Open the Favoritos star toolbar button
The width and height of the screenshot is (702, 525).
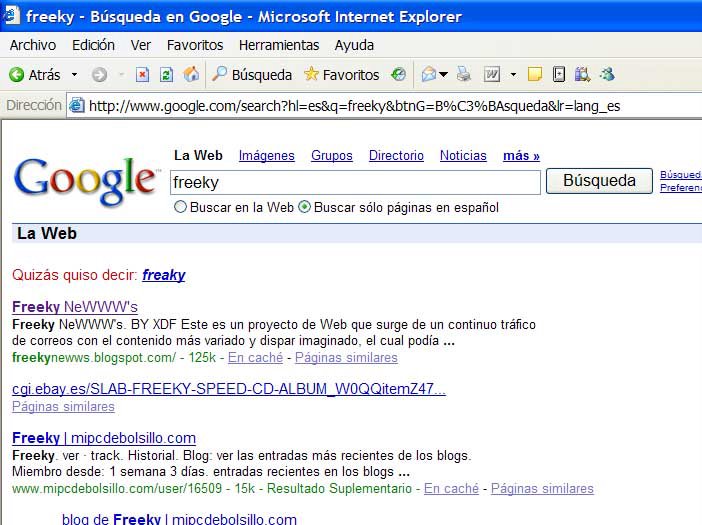click(341, 75)
